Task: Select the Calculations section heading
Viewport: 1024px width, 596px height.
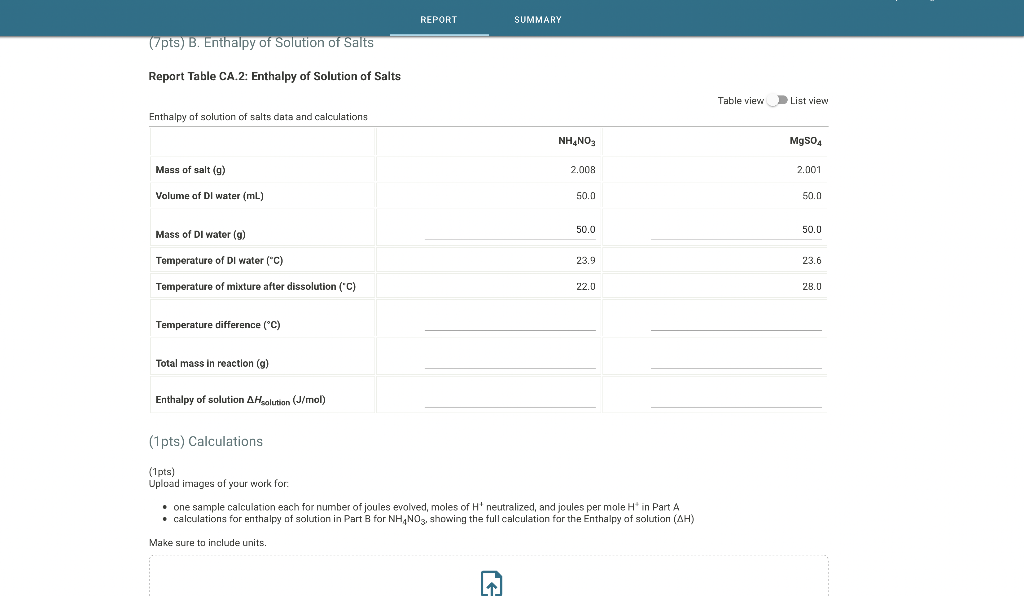Action: click(x=206, y=441)
